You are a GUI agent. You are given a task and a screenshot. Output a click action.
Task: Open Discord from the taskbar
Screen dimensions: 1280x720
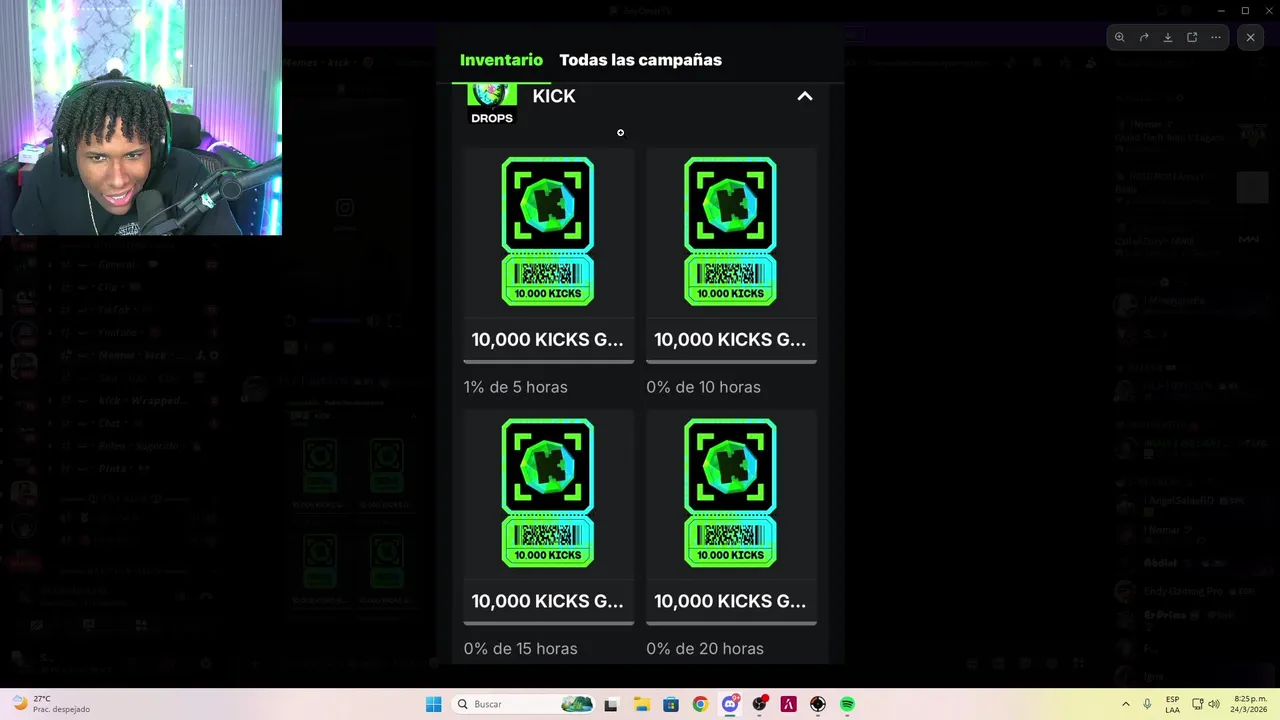pos(730,704)
